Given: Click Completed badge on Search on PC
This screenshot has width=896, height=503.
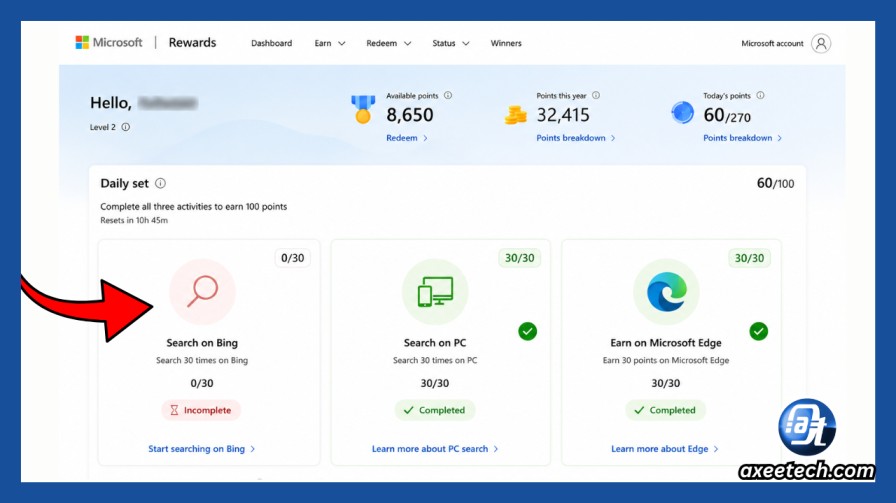Looking at the screenshot, I should tap(434, 410).
